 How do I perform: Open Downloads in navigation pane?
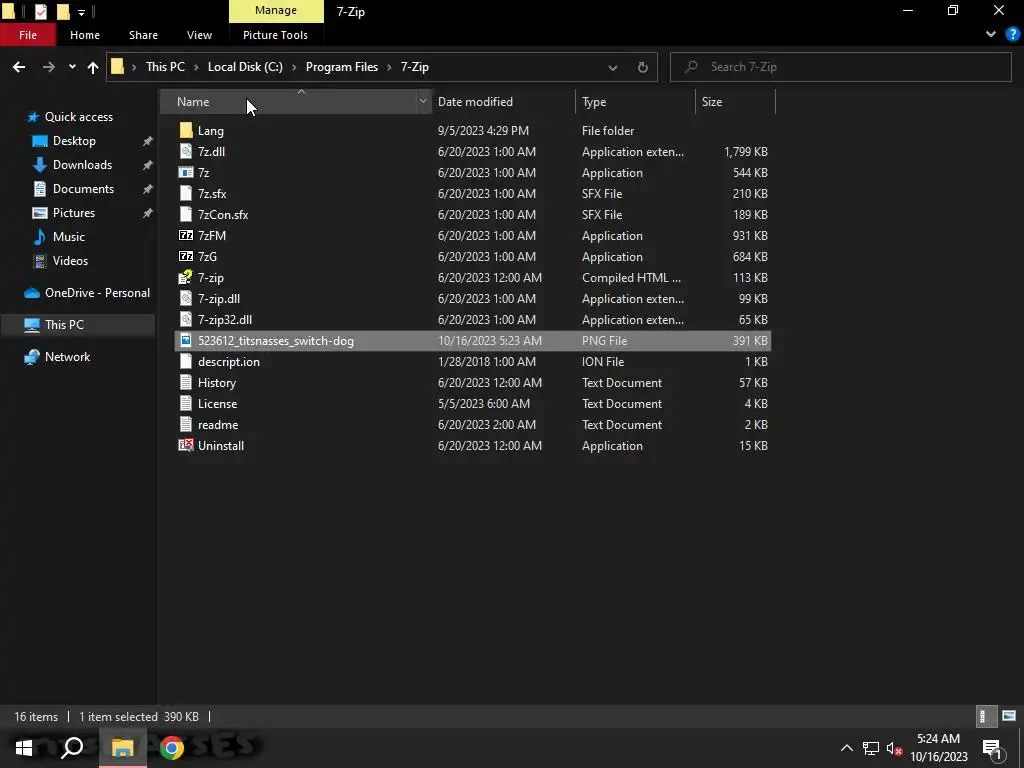[82, 165]
